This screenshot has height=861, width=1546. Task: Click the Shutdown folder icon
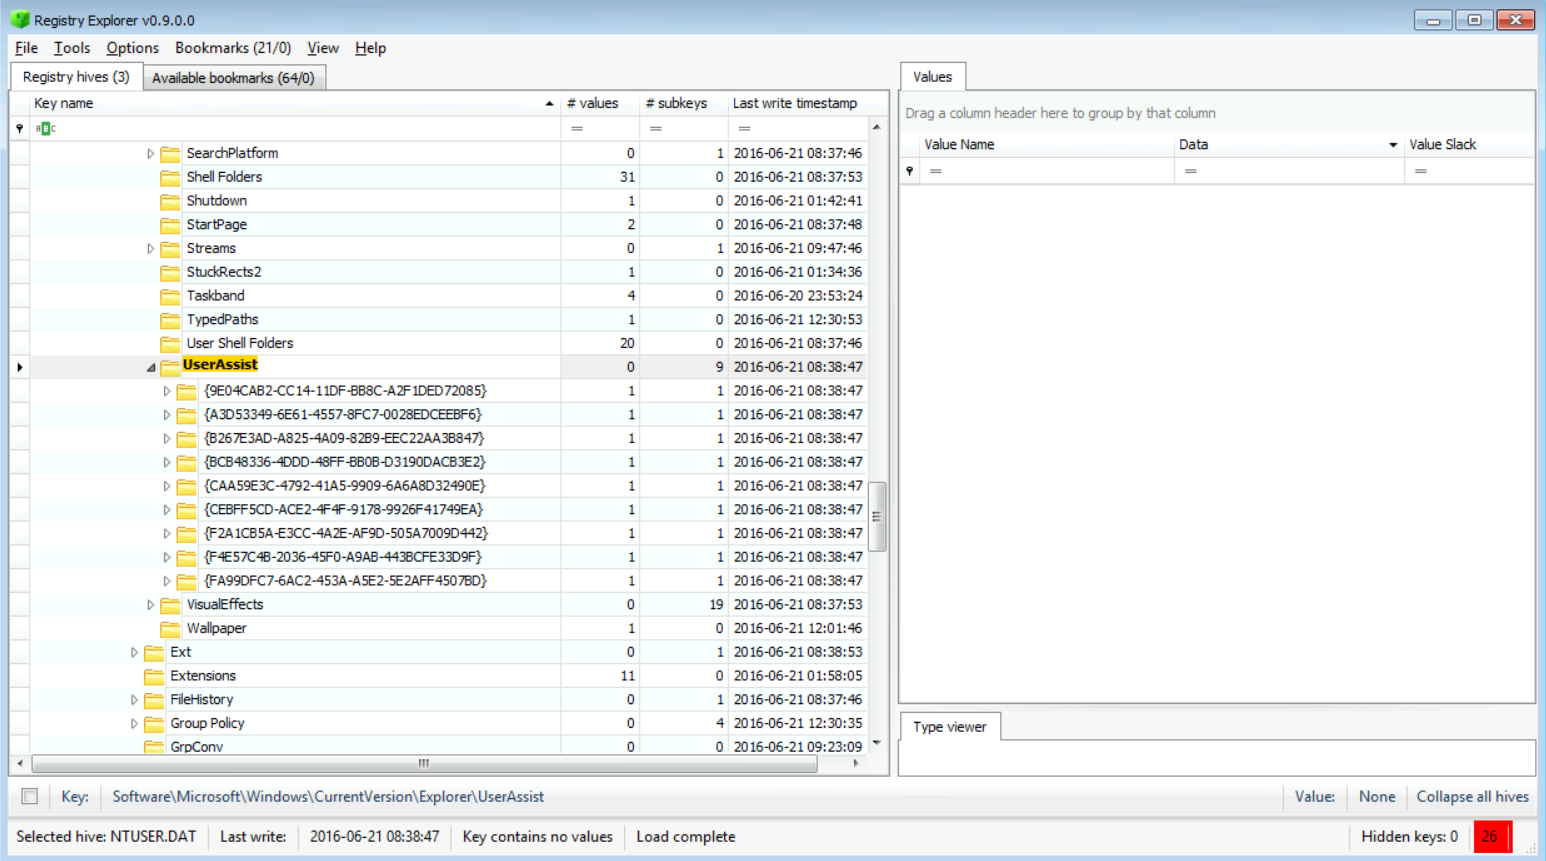point(170,201)
